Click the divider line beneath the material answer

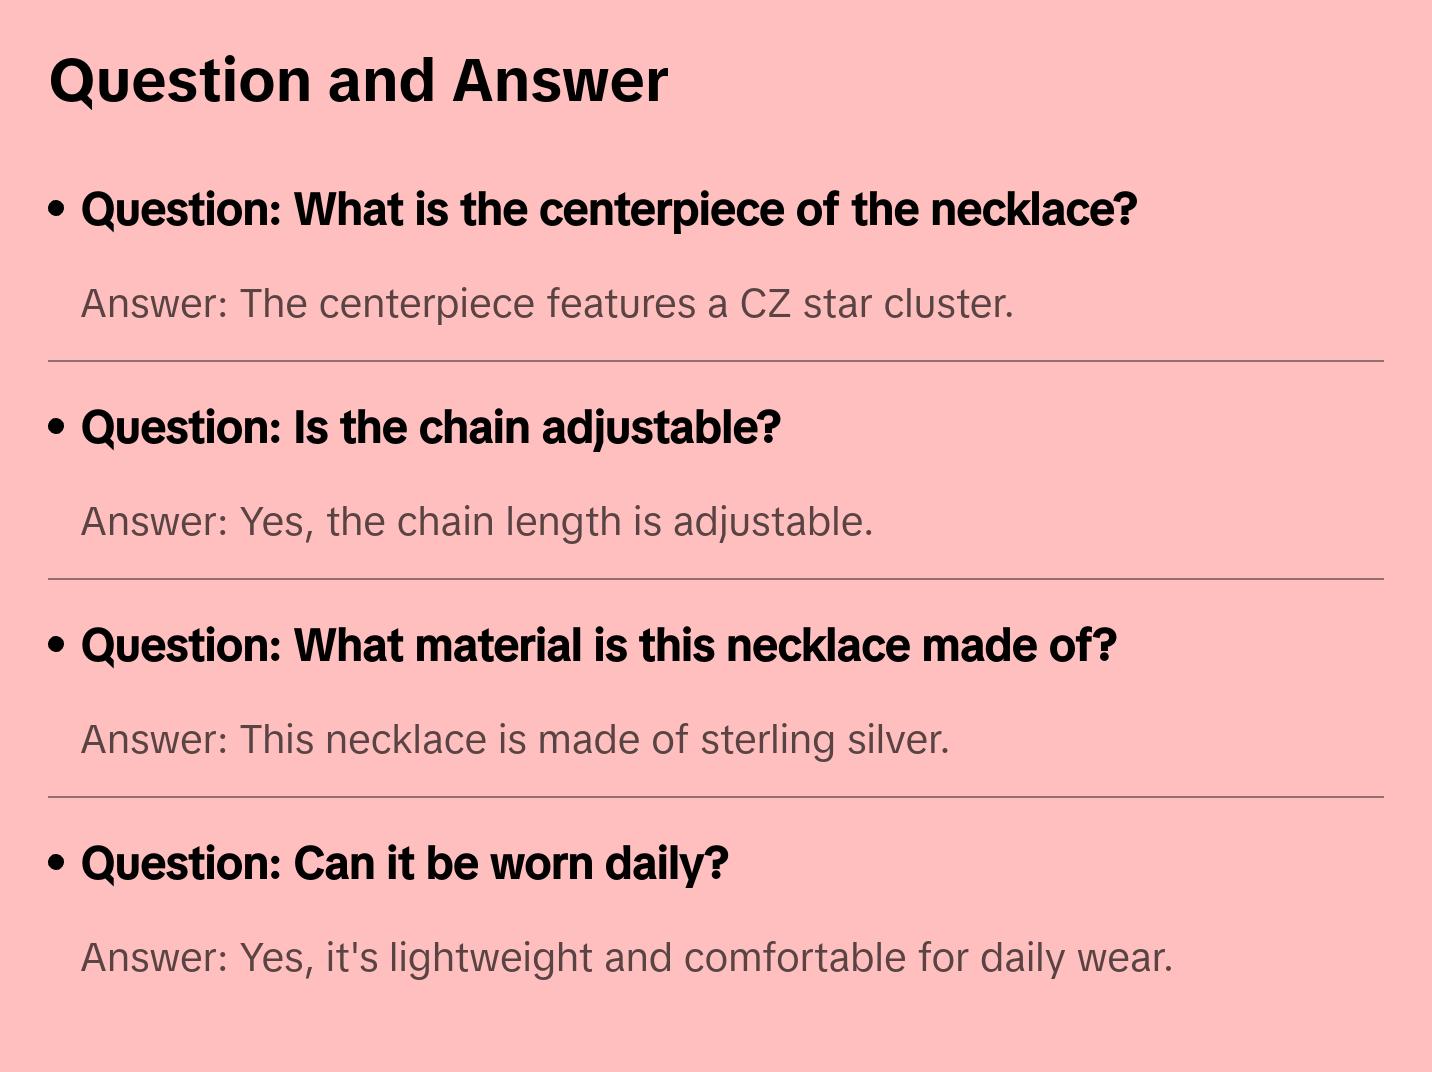[716, 797]
